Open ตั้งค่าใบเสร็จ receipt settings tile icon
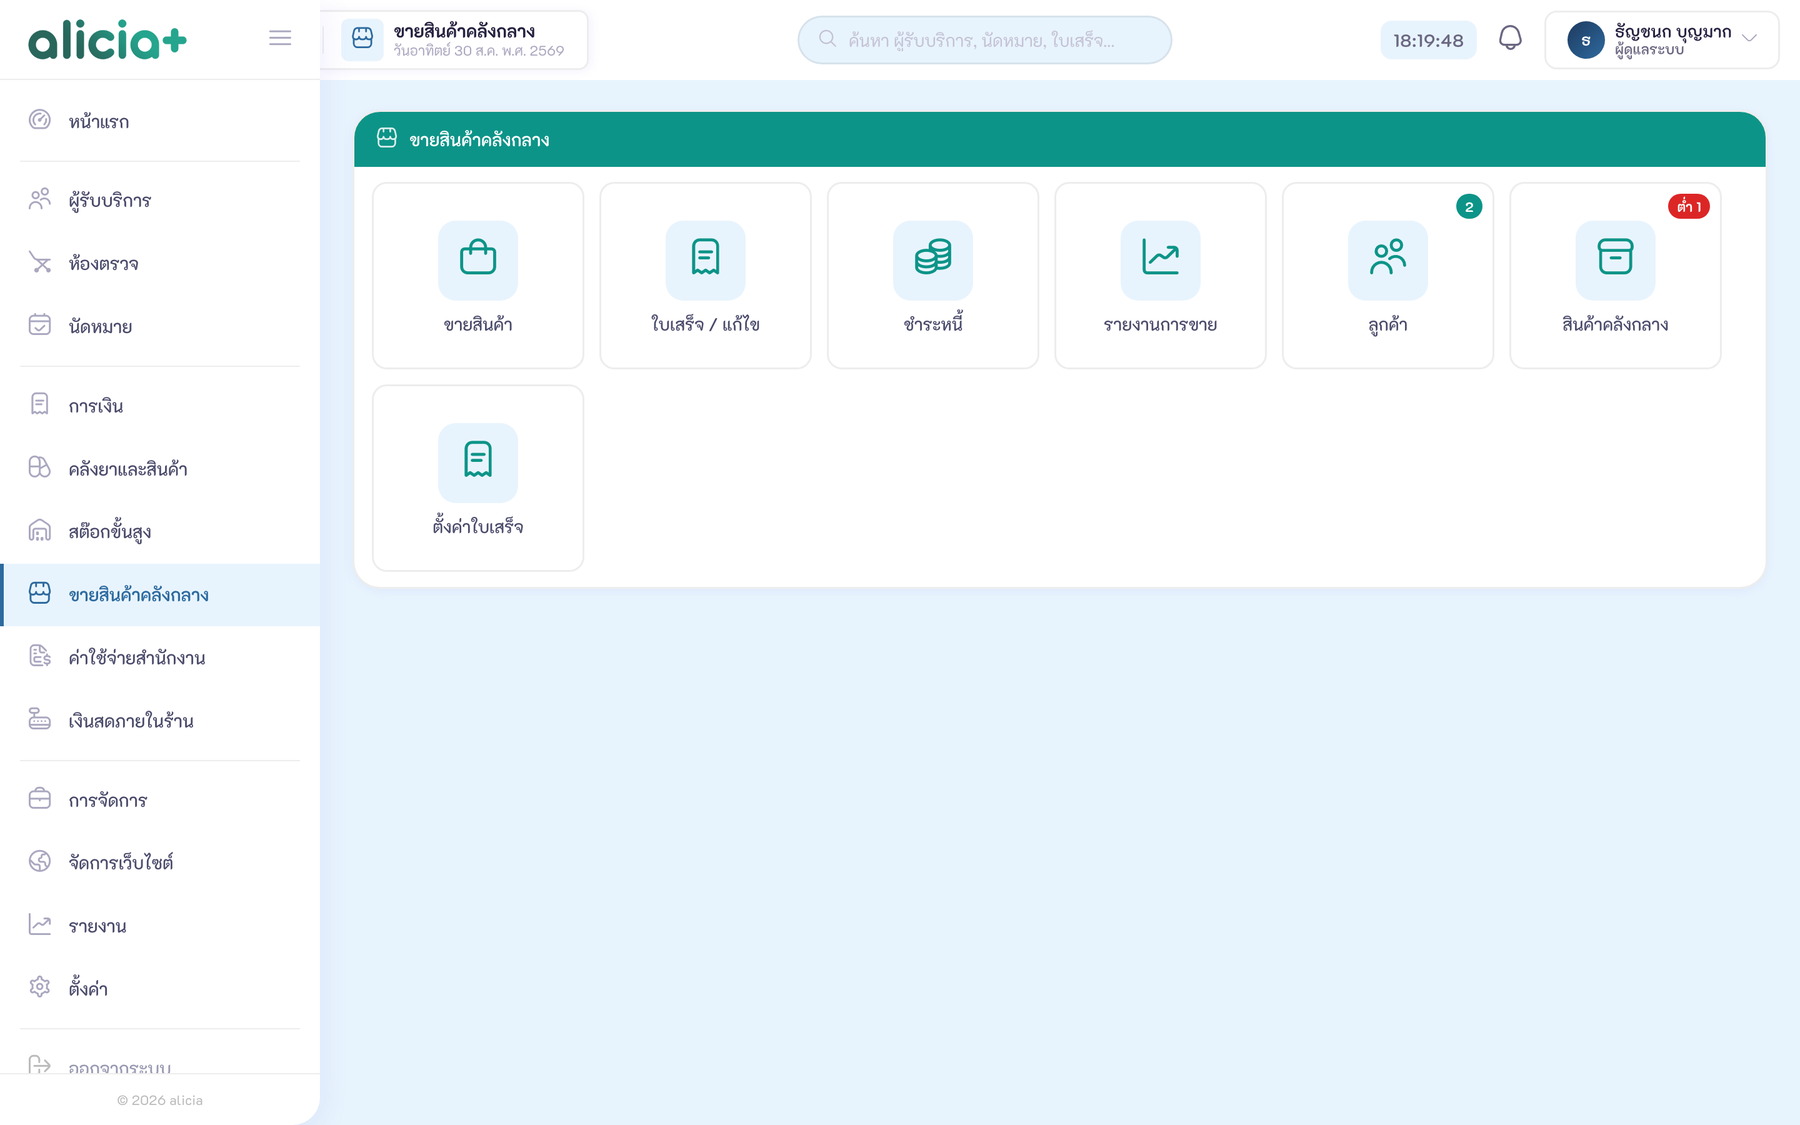The image size is (1800, 1125). pyautogui.click(x=478, y=462)
